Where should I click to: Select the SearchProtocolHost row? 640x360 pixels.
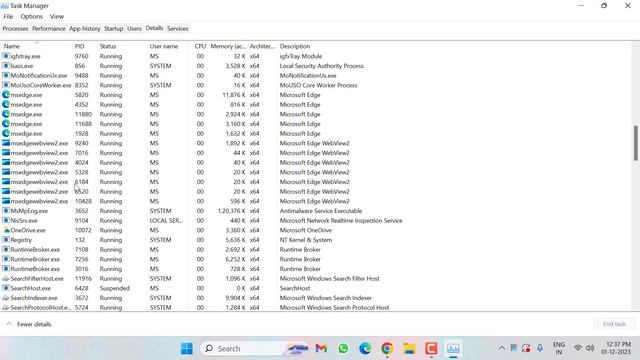point(316,307)
